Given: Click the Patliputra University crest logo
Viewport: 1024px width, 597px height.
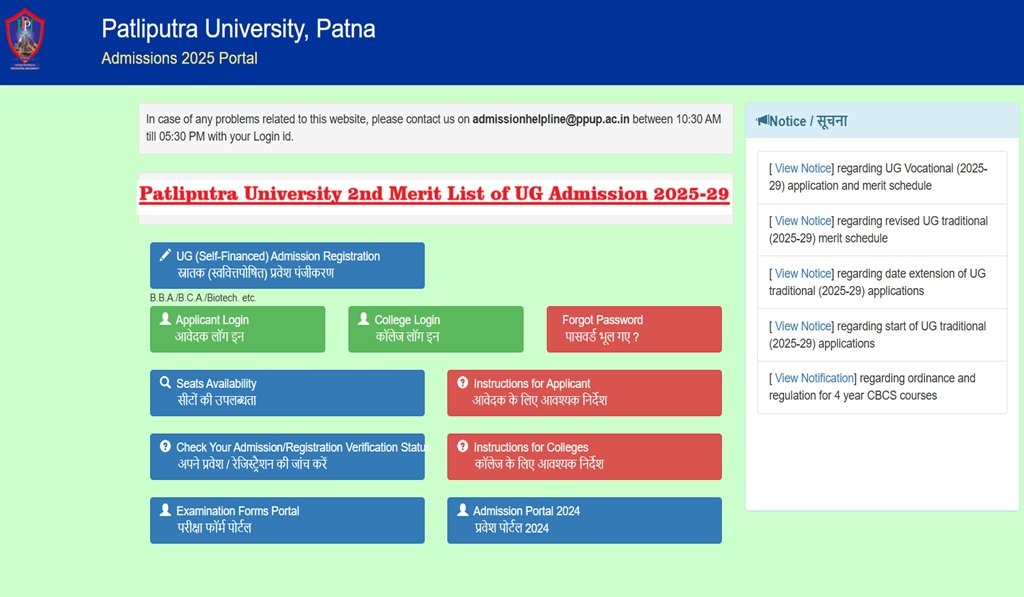Looking at the screenshot, I should (25, 39).
